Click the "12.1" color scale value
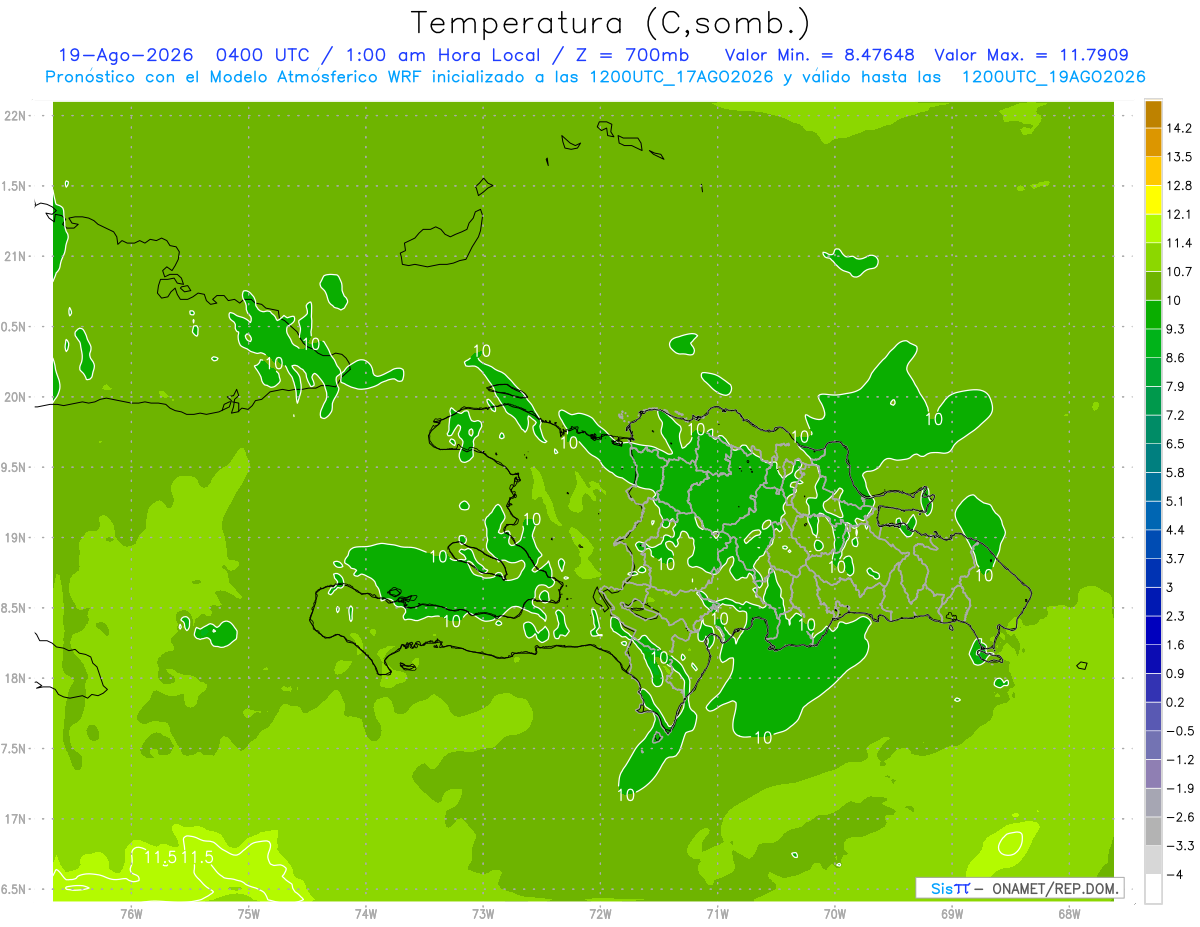The image size is (1200, 927). click(1179, 214)
